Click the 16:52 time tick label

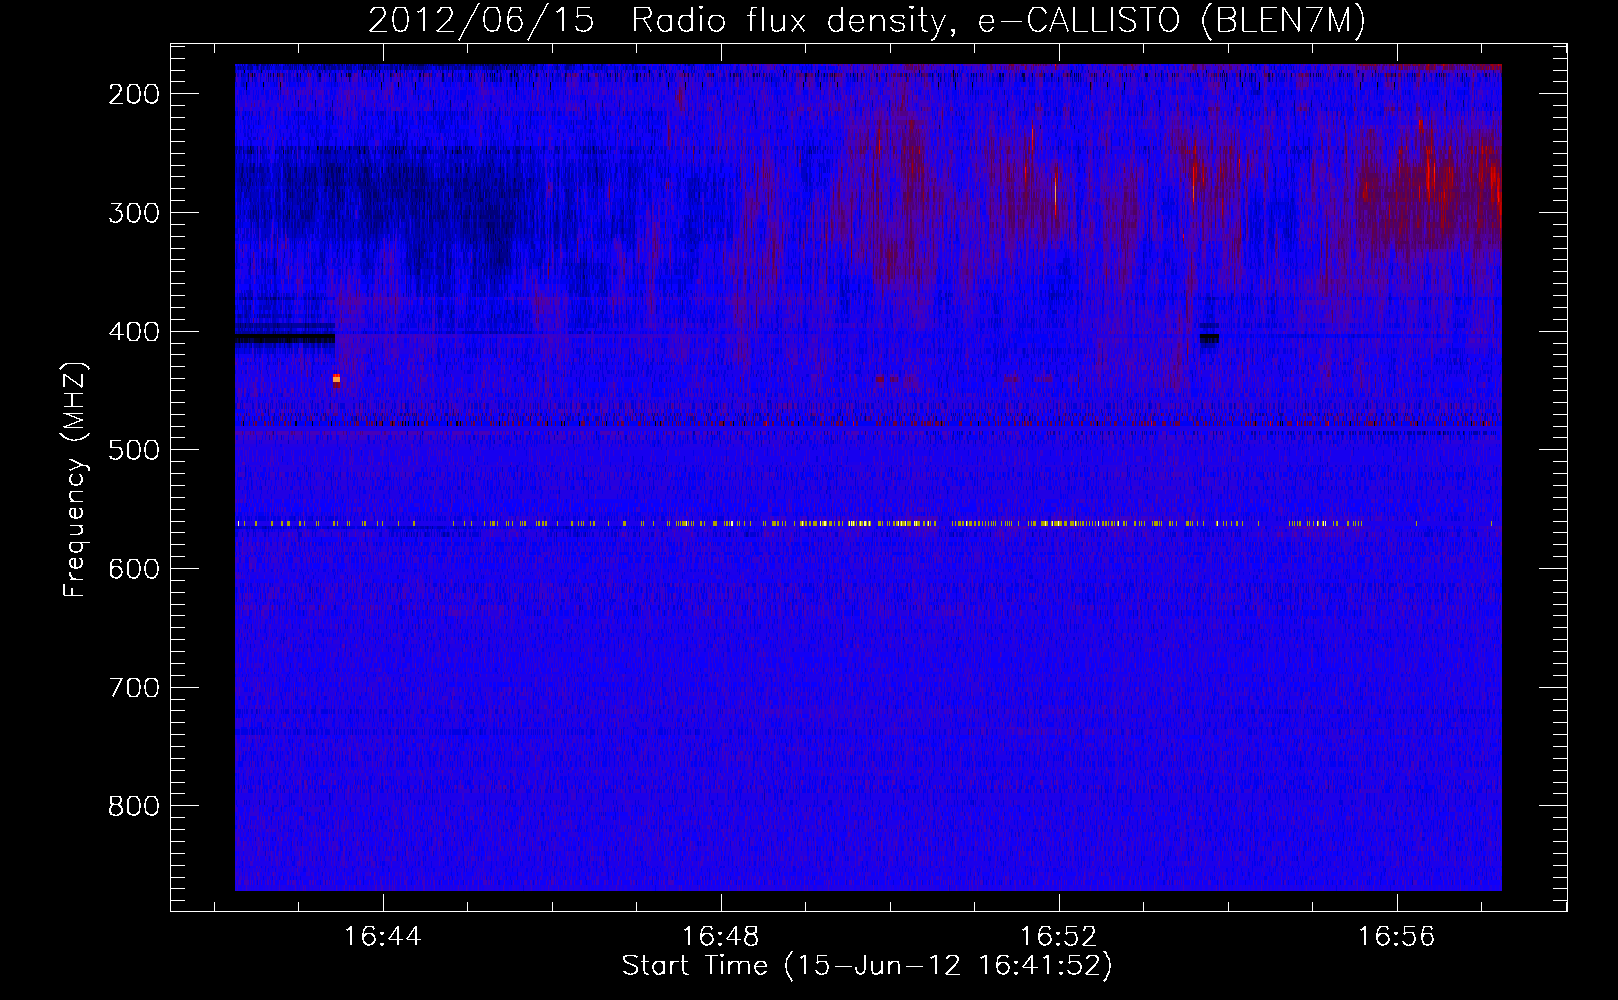point(1059,937)
